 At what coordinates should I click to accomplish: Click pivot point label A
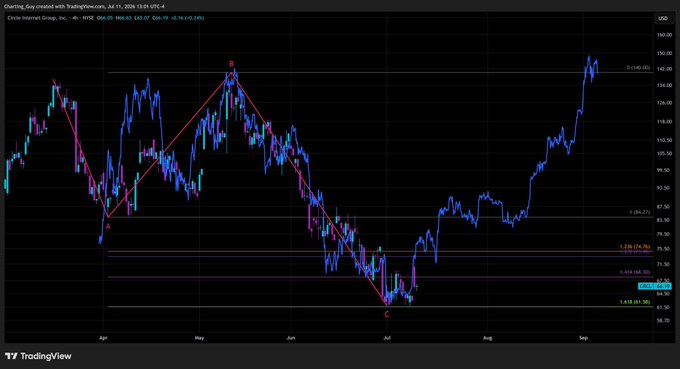coord(108,226)
